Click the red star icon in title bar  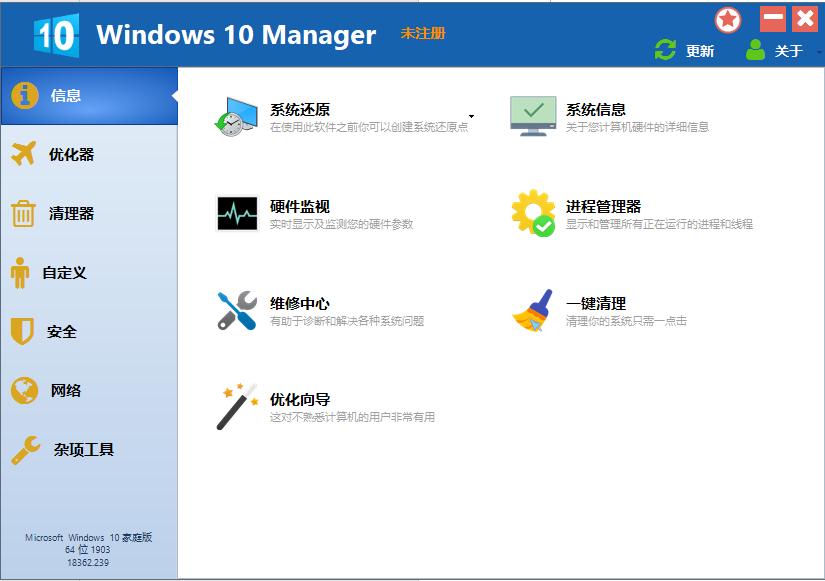(x=729, y=17)
